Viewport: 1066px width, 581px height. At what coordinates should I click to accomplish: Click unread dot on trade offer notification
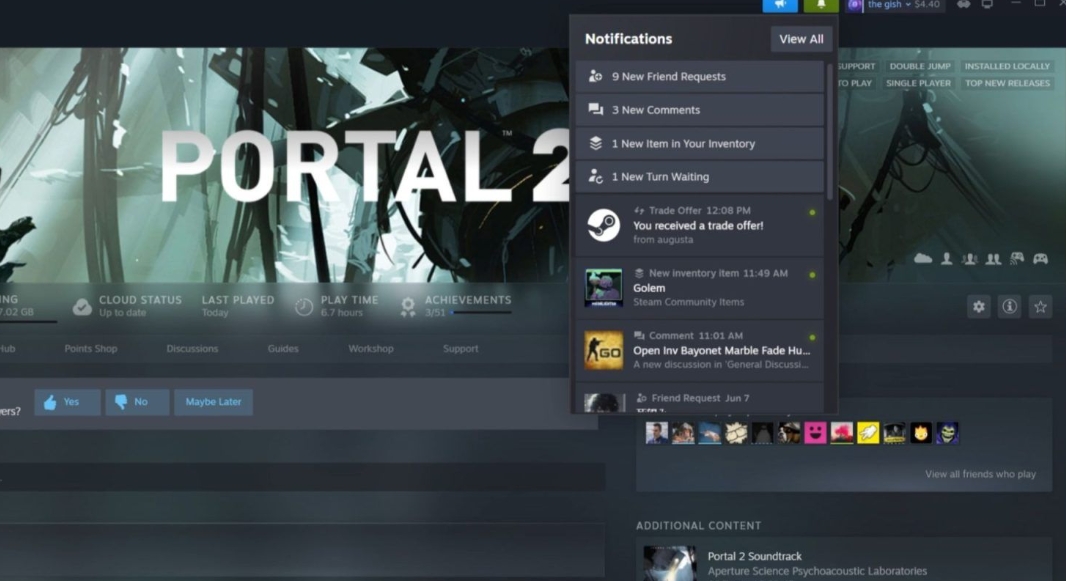coord(812,213)
